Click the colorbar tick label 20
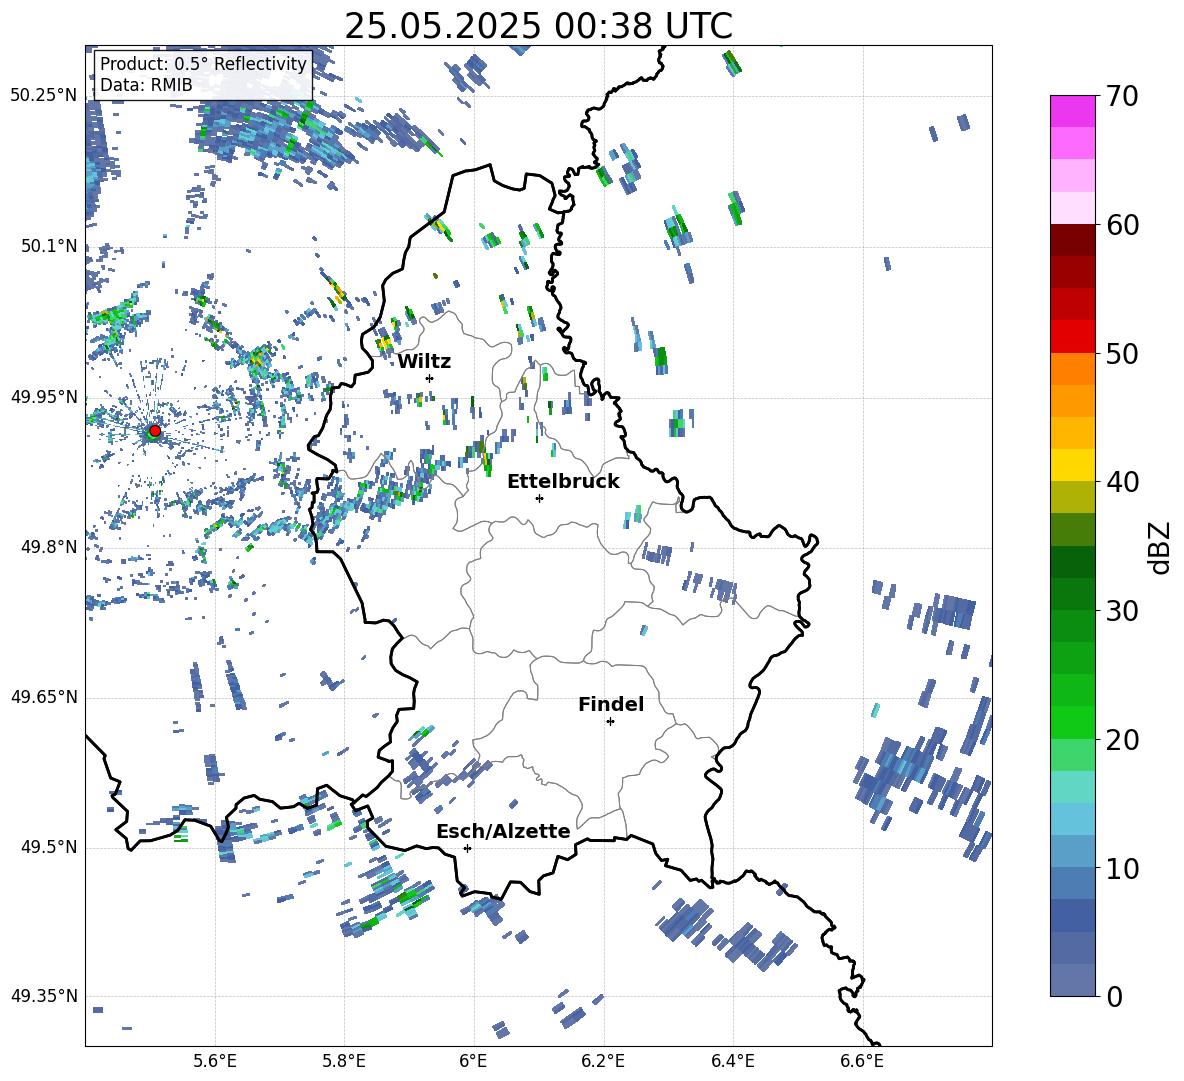 [x=1121, y=740]
